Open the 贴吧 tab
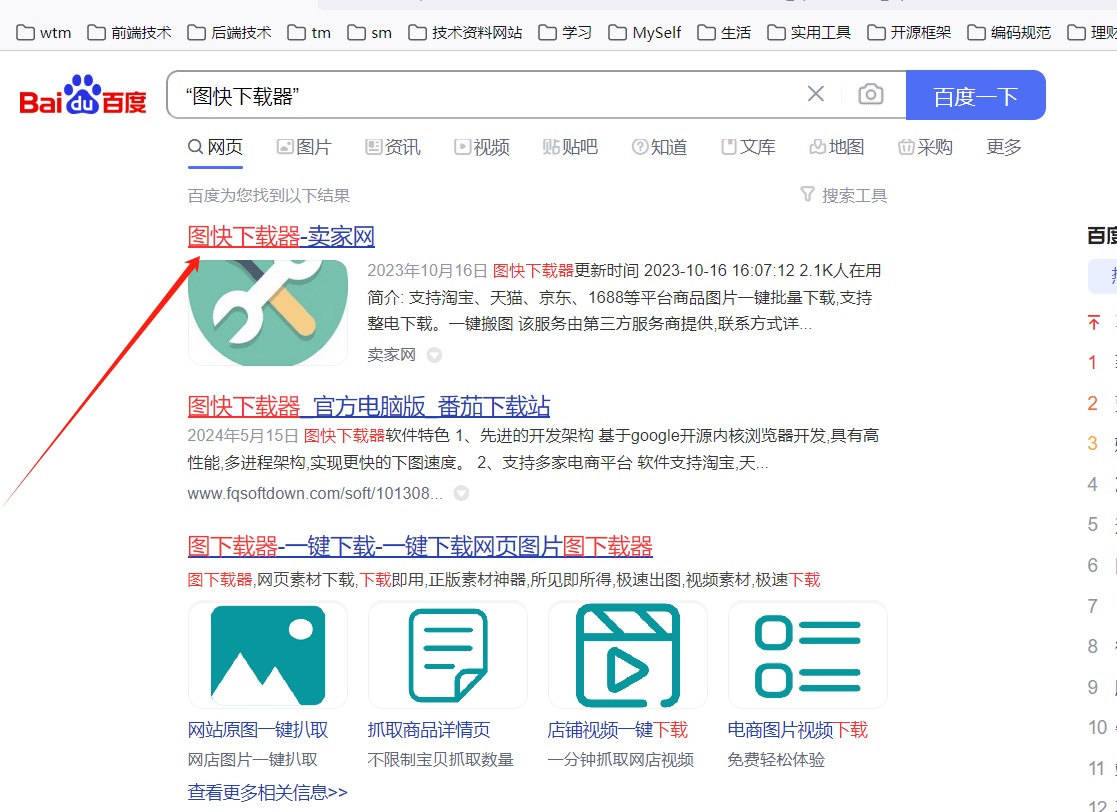Image resolution: width=1117 pixels, height=812 pixels. [x=570, y=147]
